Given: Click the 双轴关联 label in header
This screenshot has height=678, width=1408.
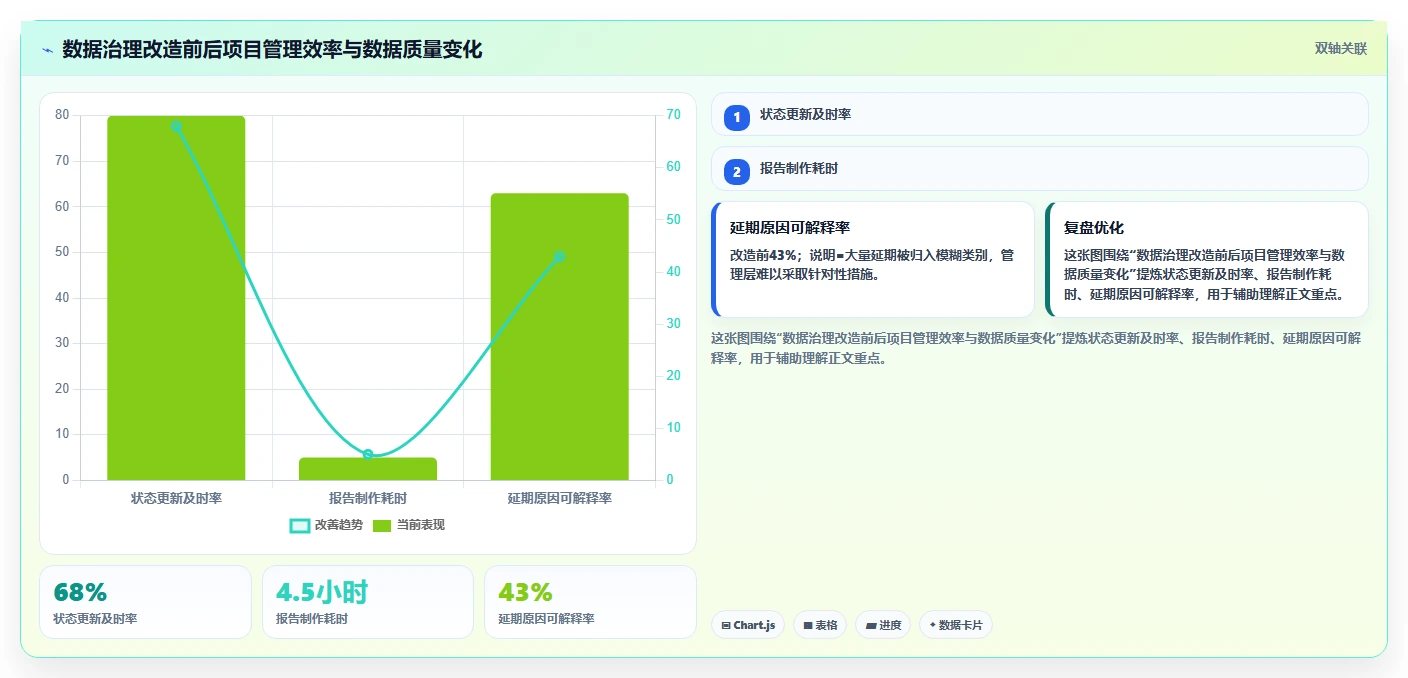Looking at the screenshot, I should tap(1340, 48).
